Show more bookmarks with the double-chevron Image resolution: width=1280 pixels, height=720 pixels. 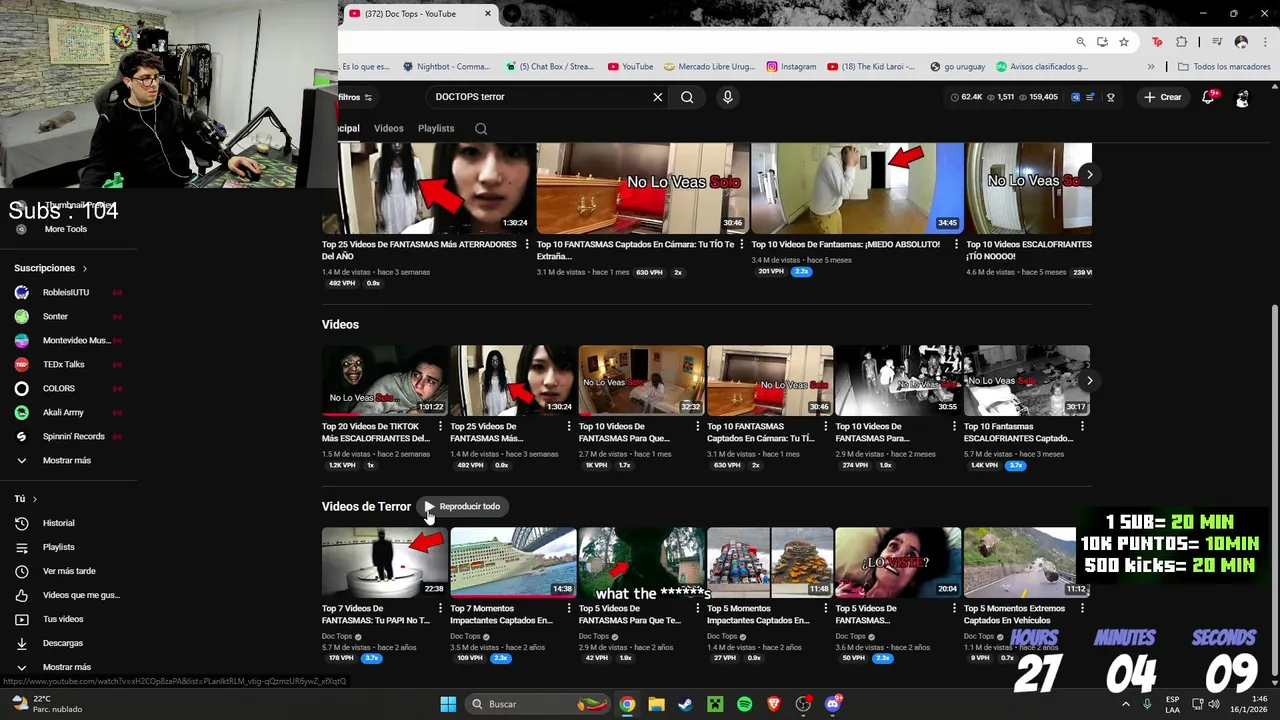click(x=1151, y=67)
